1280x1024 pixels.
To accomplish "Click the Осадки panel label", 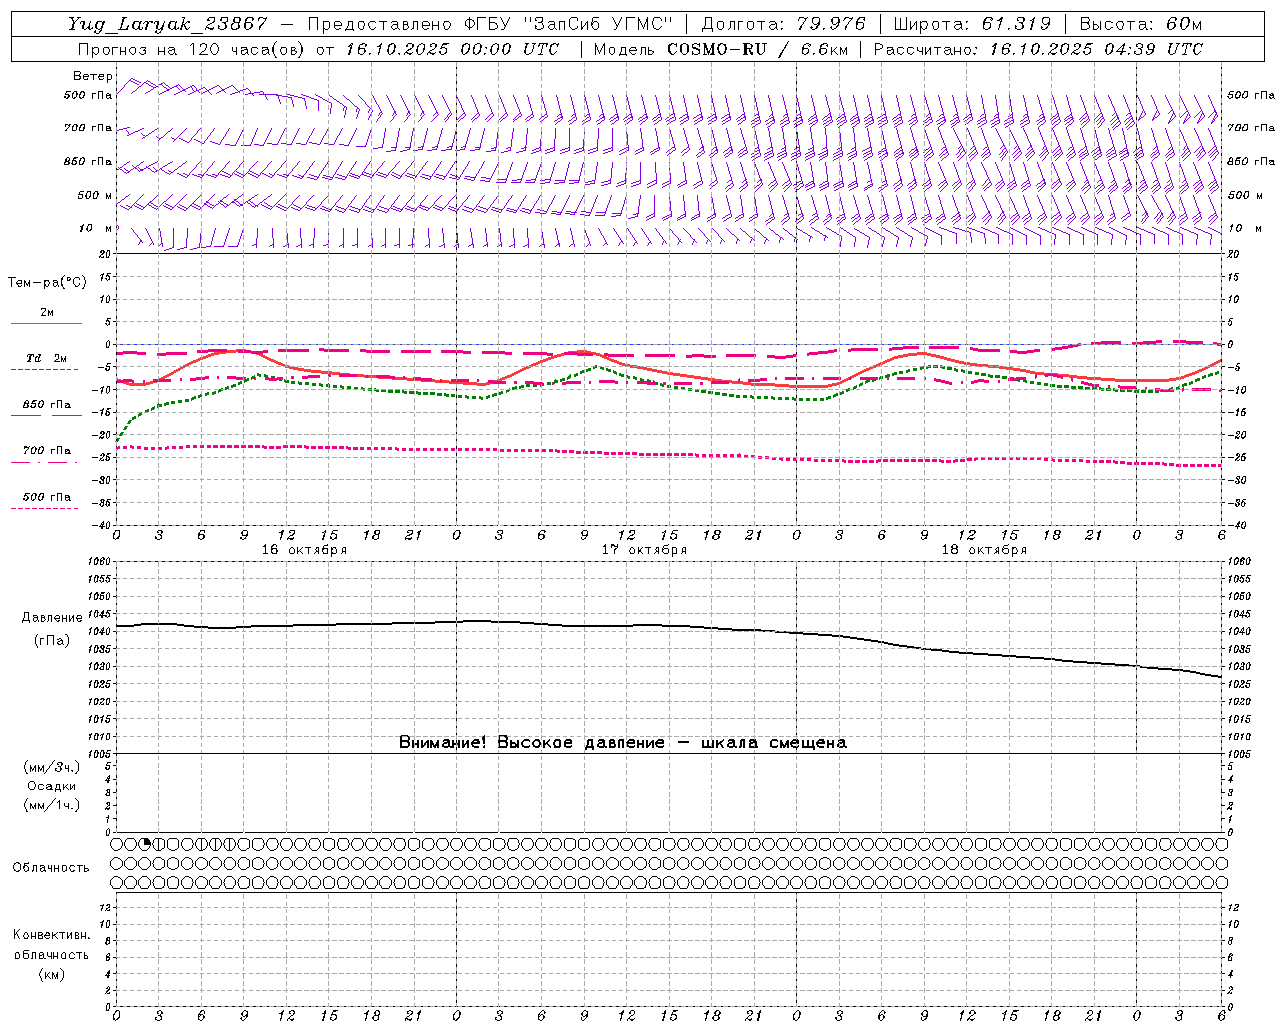I will [x=51, y=786].
